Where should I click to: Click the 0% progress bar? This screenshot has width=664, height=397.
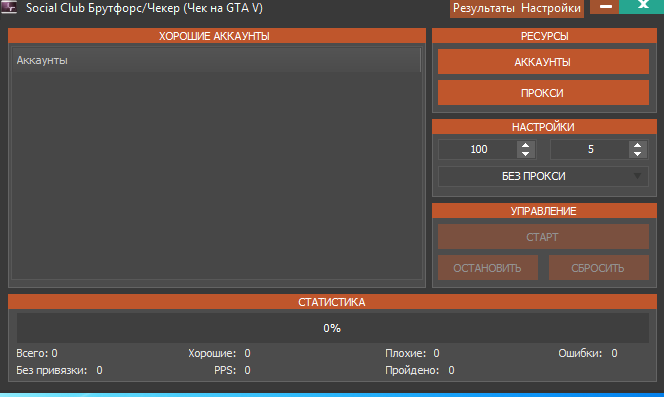coord(332,328)
